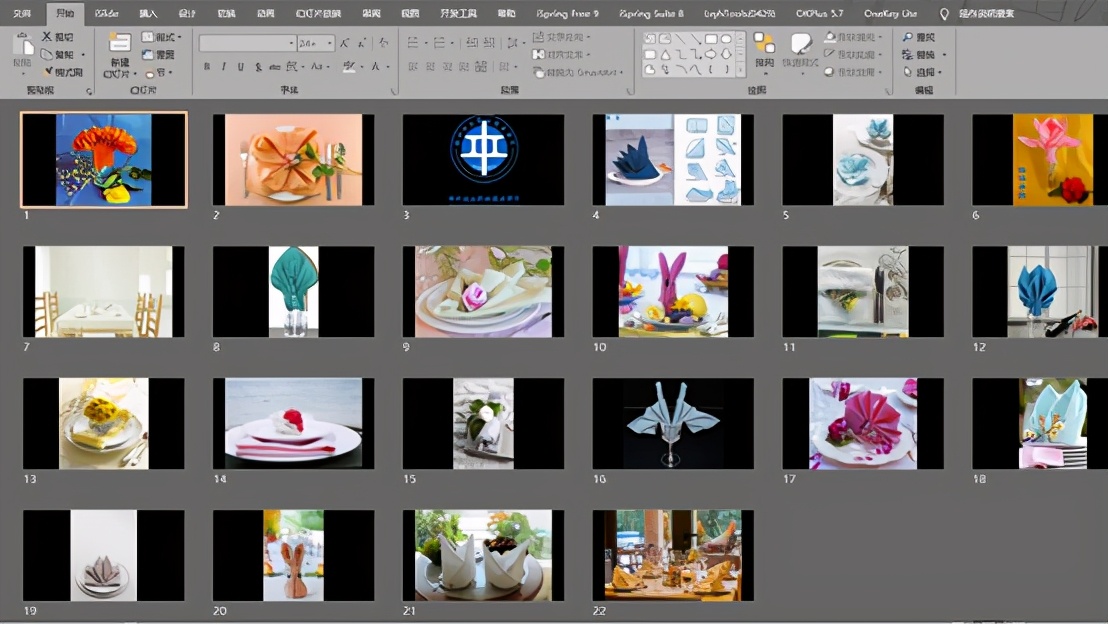
Task: Click the Paste icon in the clipboard group
Action: [22, 46]
